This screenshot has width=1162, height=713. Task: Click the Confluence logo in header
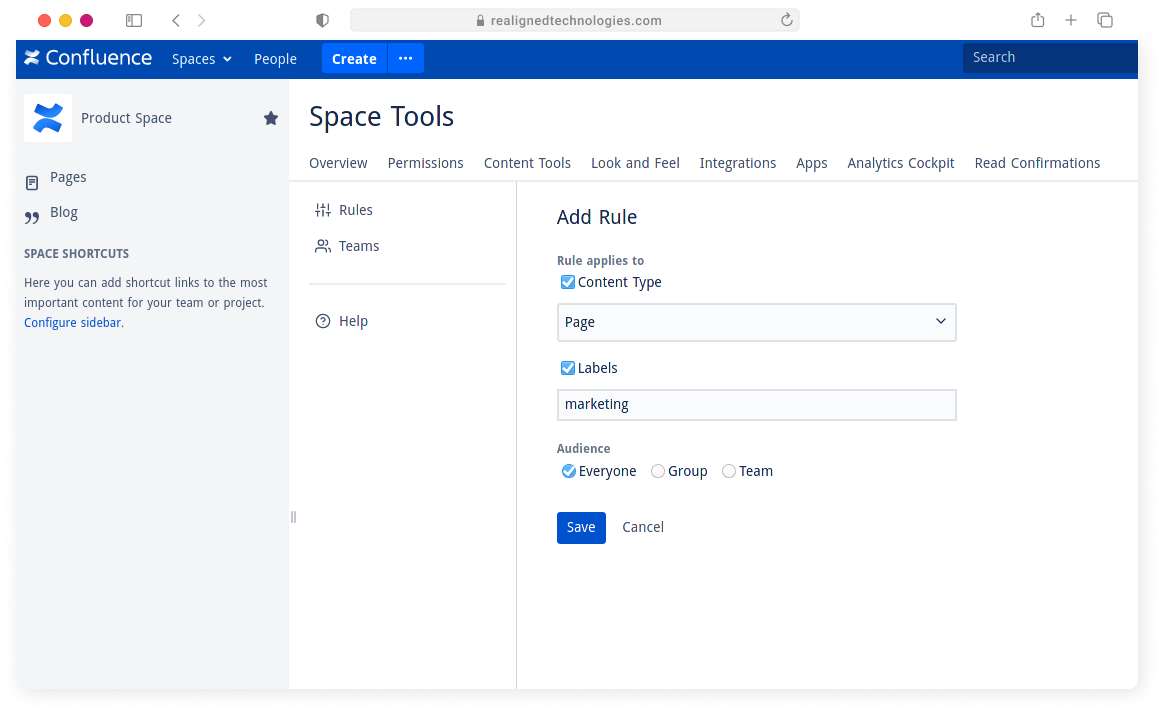[88, 58]
